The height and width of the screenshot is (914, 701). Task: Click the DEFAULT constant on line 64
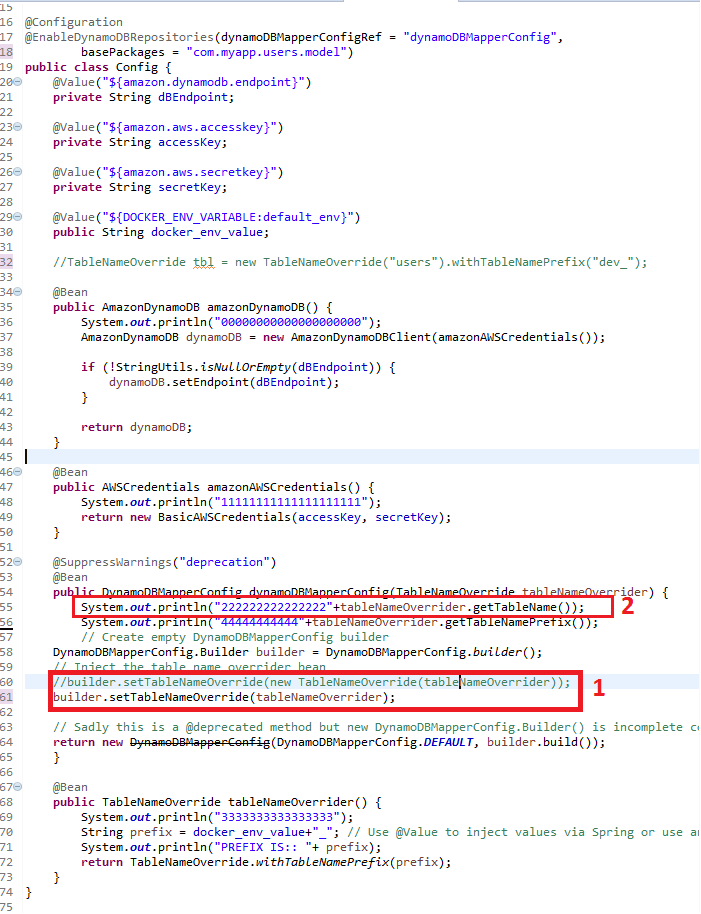448,743
